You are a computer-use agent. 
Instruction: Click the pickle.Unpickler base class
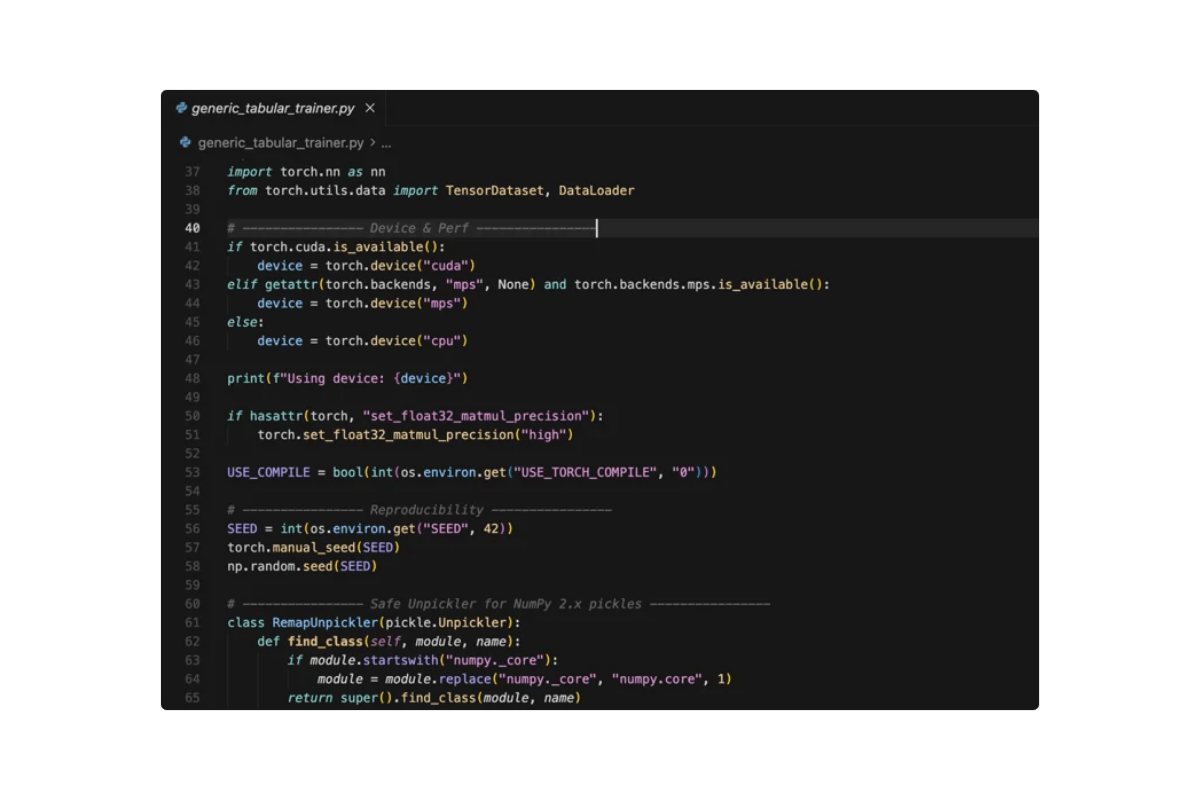[446, 622]
